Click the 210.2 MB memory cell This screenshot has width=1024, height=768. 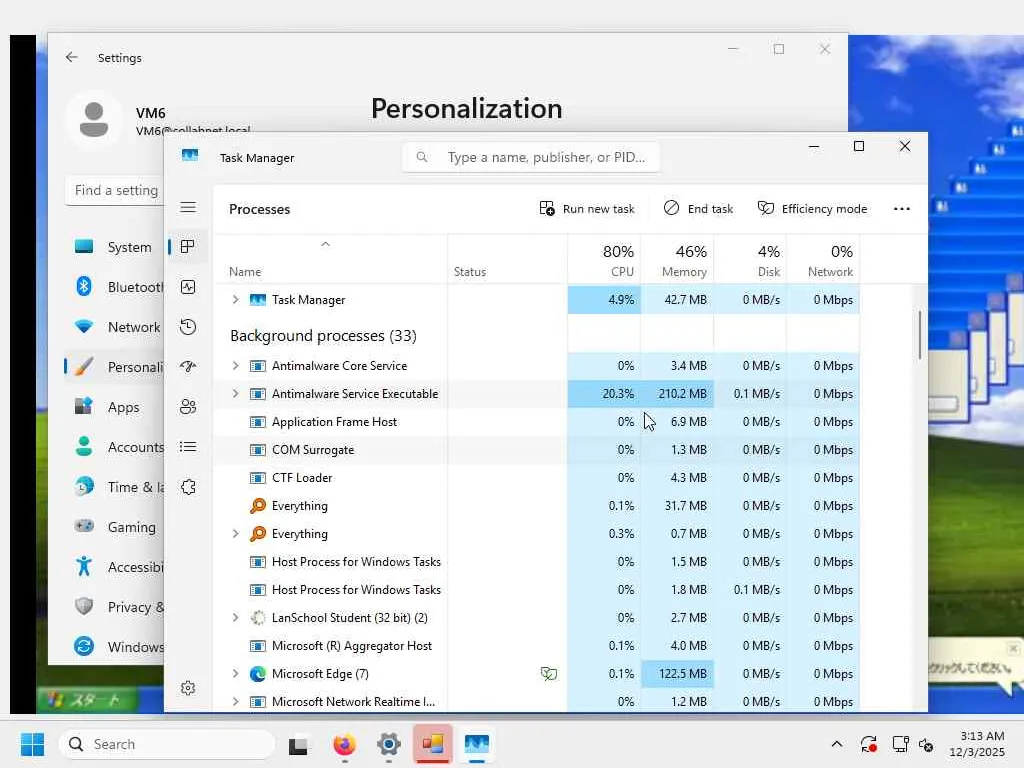pyautogui.click(x=677, y=394)
